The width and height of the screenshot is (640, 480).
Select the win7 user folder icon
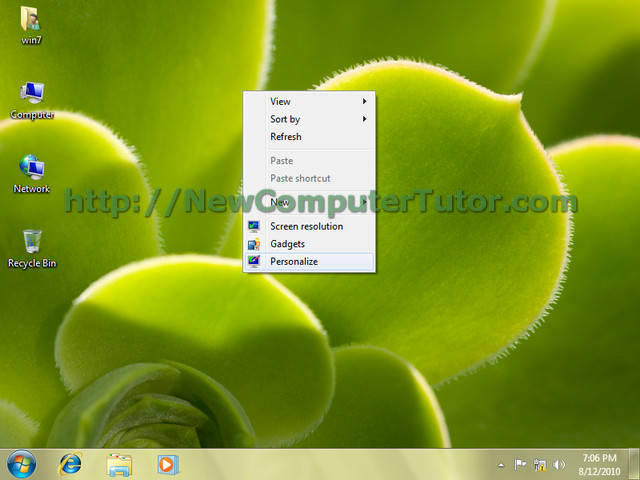[x=31, y=25]
